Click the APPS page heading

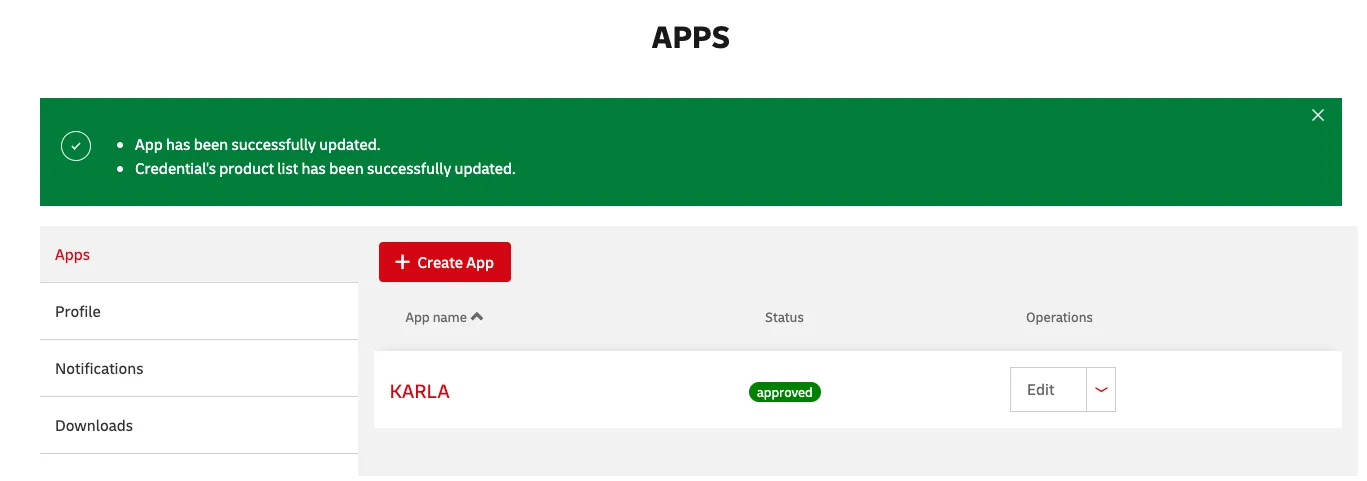pos(690,38)
